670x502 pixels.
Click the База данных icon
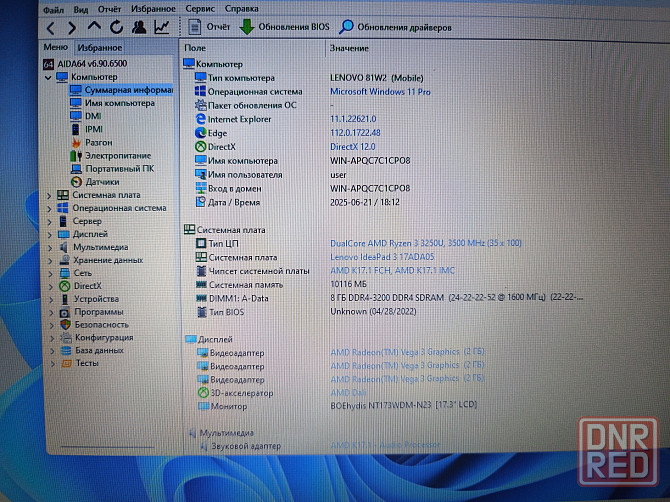click(x=66, y=351)
